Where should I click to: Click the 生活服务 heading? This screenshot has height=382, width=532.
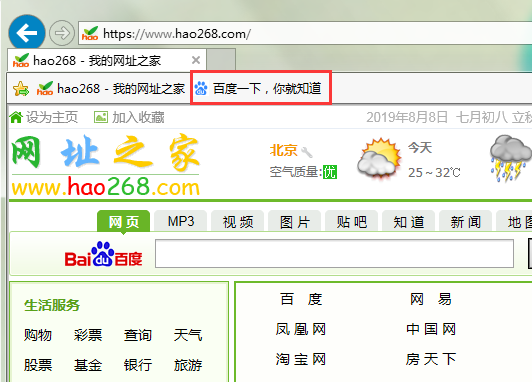coord(52,305)
